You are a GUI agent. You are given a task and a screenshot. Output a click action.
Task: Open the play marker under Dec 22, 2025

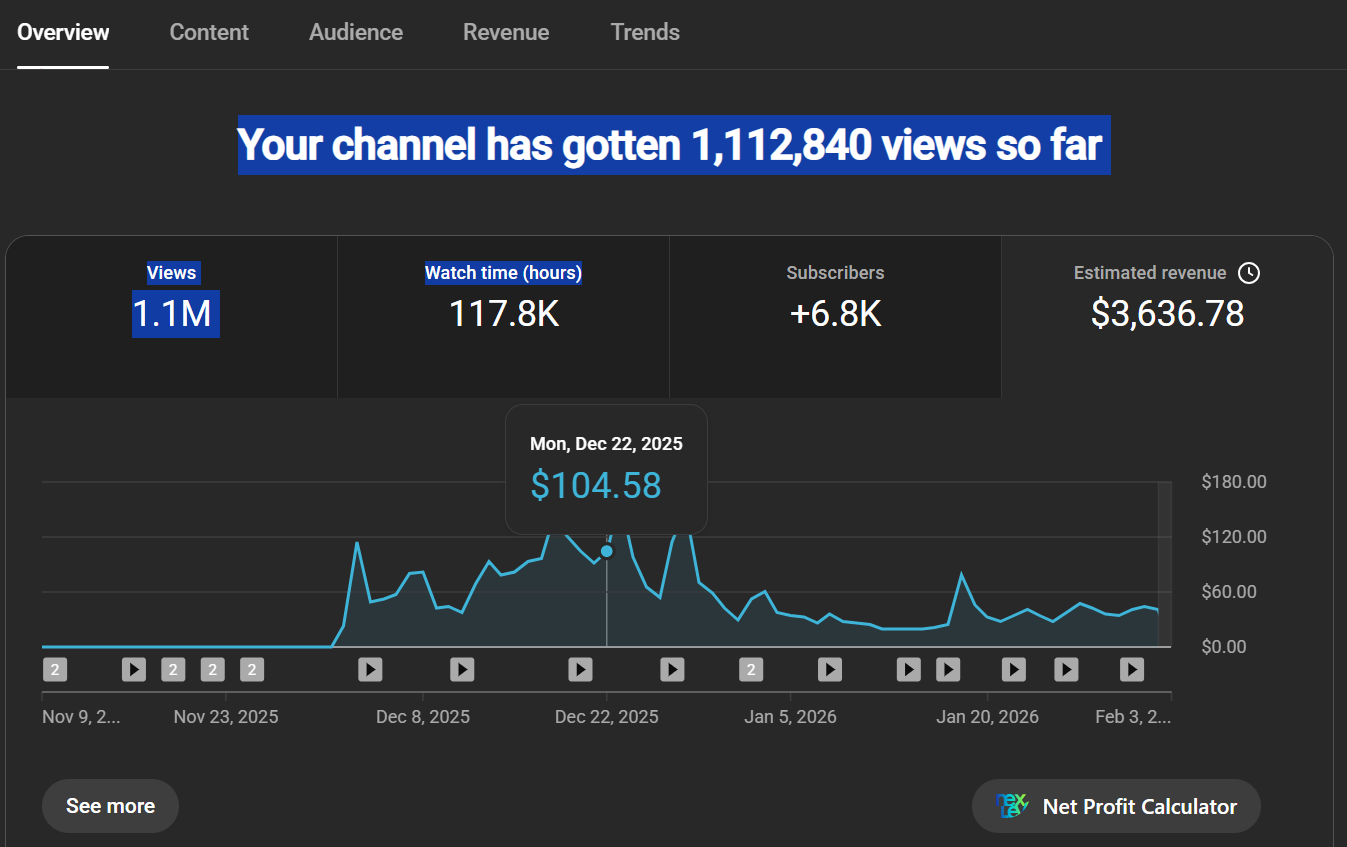click(x=580, y=669)
